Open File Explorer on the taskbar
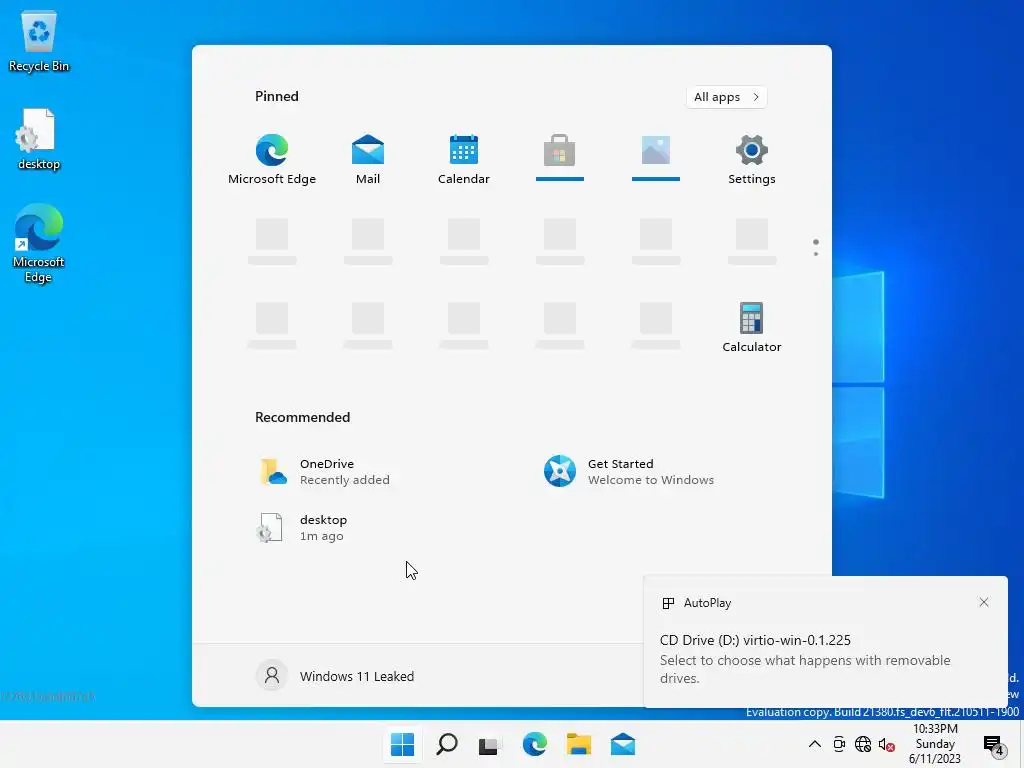Image resolution: width=1024 pixels, height=768 pixels. point(579,744)
